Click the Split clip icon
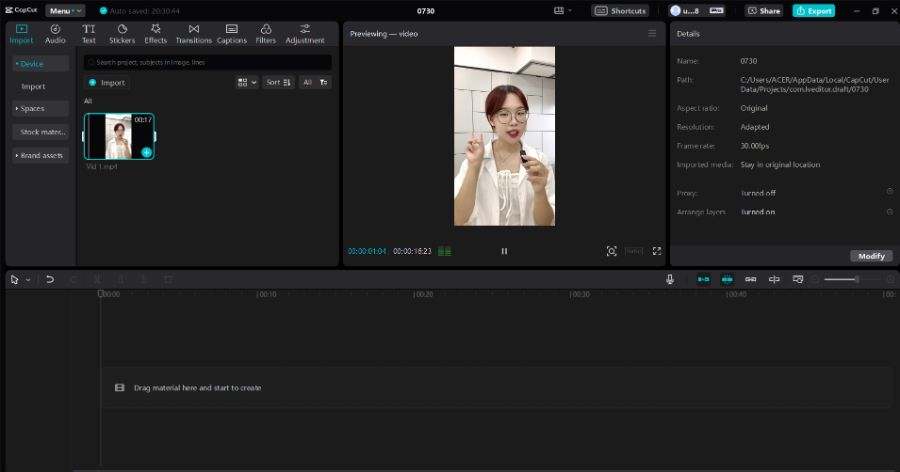 (98, 280)
